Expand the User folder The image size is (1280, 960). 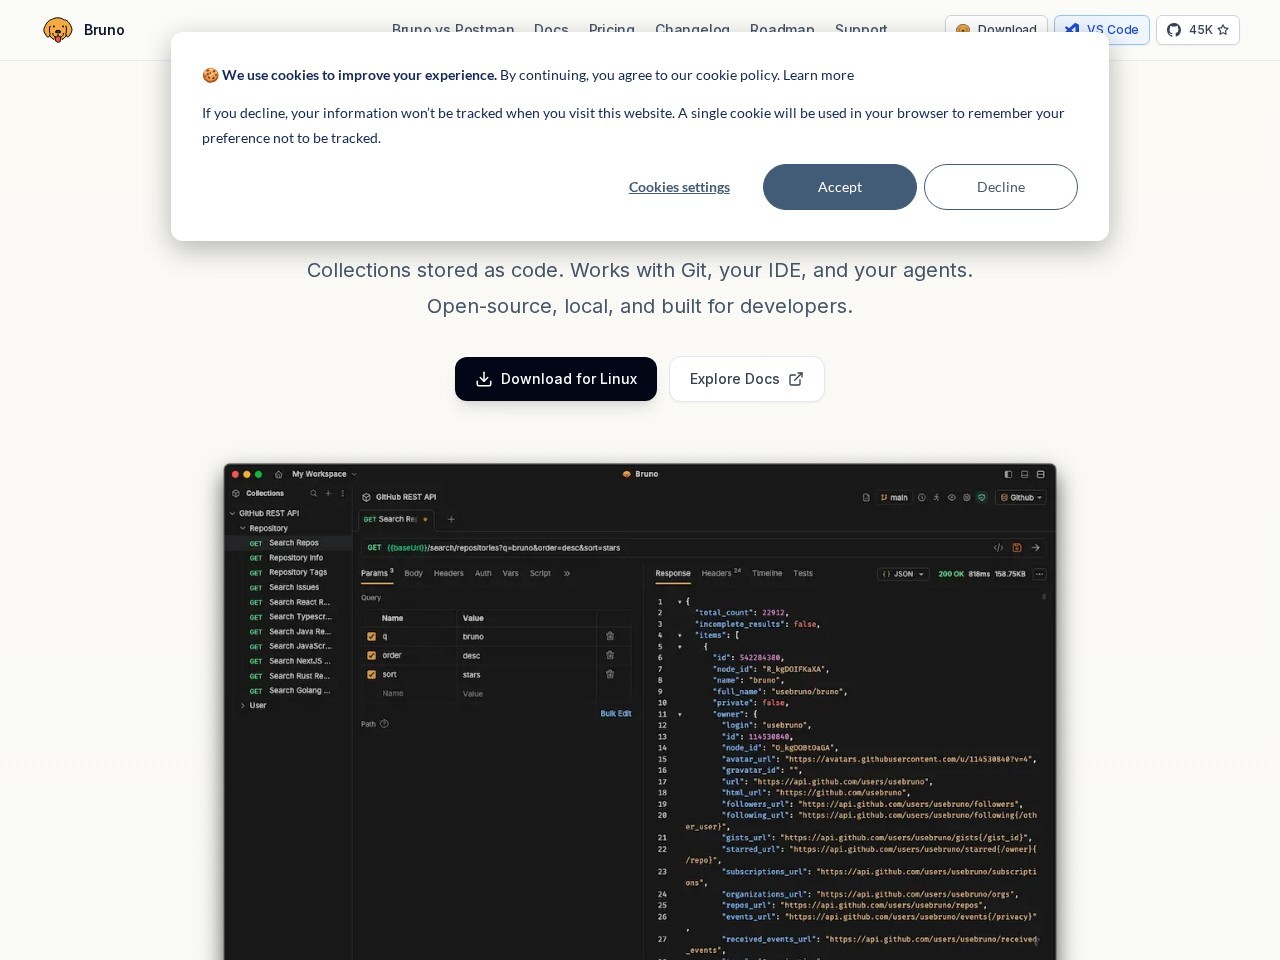point(242,705)
